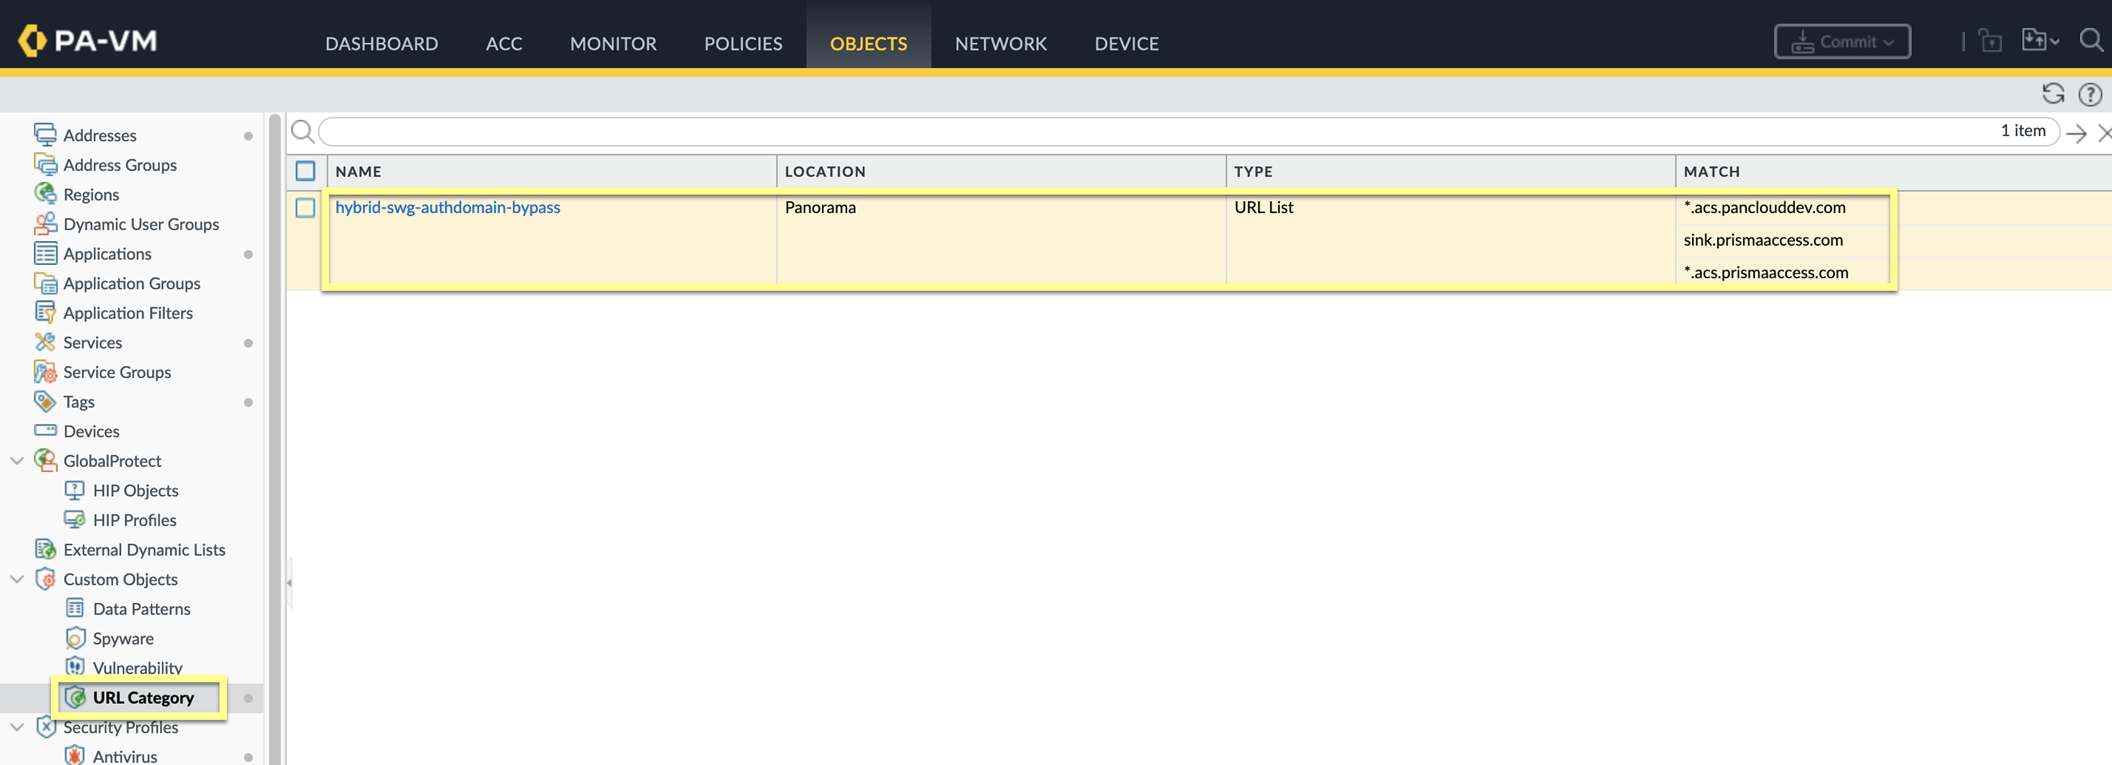Check the hybrid-swg-authdomain-bypass row checkbox

click(x=306, y=207)
